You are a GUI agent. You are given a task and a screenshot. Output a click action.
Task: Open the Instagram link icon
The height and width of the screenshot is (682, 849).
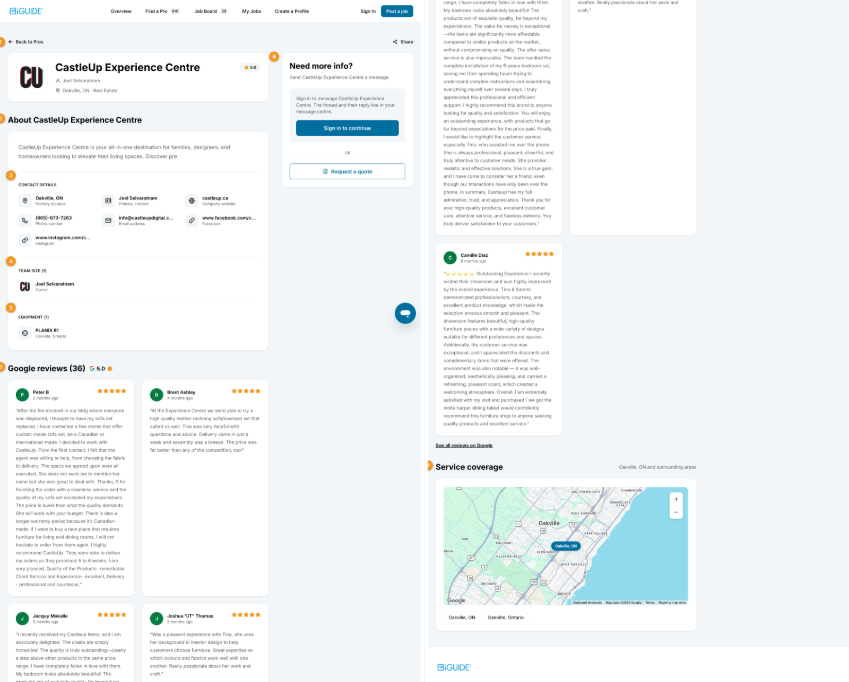tap(25, 240)
